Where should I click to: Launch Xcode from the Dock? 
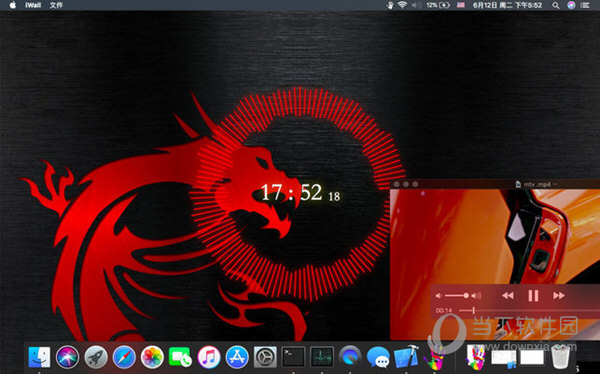tap(406, 357)
